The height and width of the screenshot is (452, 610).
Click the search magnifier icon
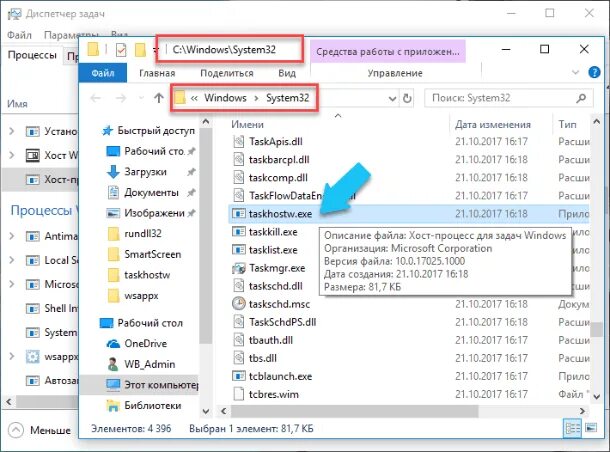pos(581,98)
